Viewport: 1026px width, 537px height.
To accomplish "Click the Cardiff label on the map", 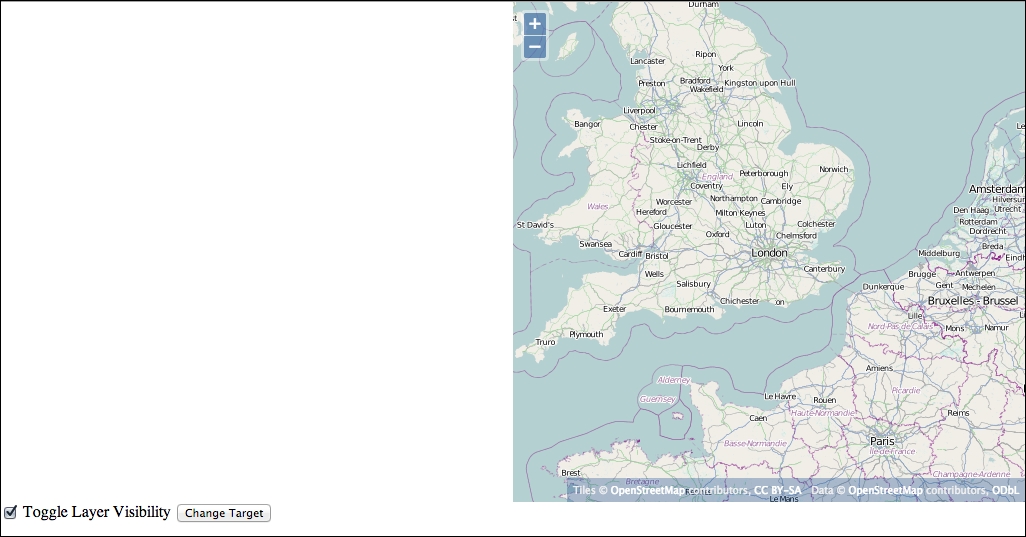I will [630, 254].
